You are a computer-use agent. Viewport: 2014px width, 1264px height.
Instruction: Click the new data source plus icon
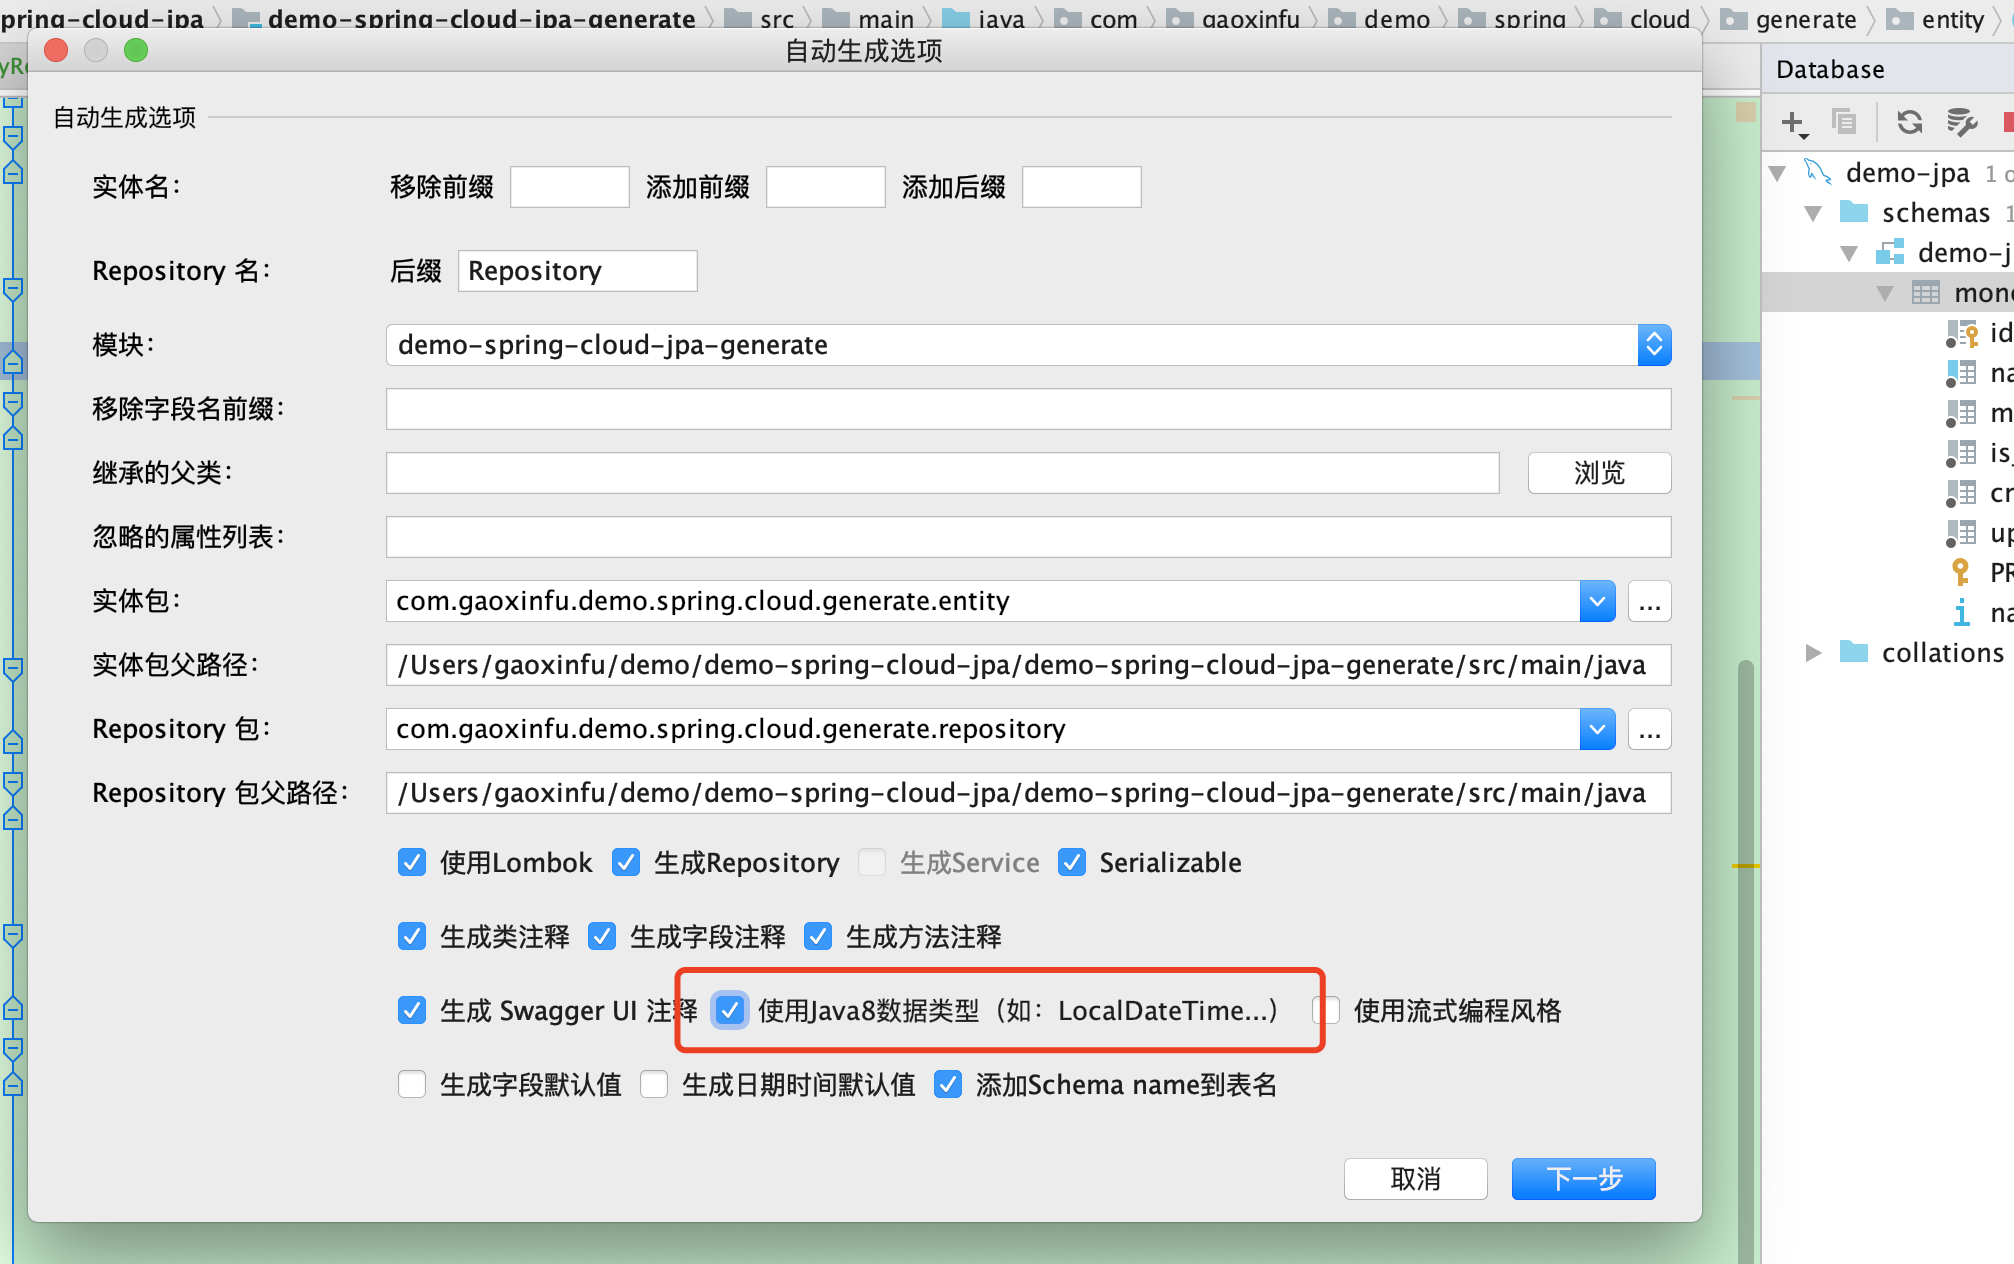[1791, 122]
